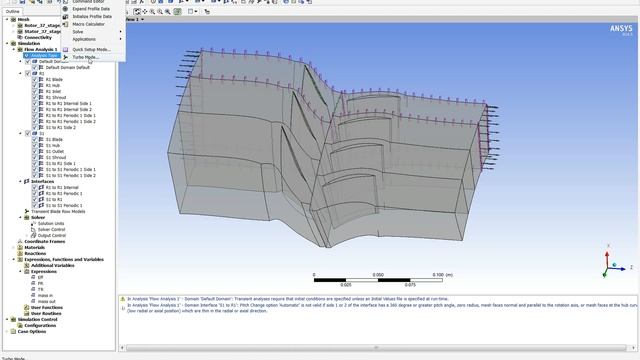Click the Simulation Control icon
Viewport: 640px width, 360px height.
click(13, 319)
